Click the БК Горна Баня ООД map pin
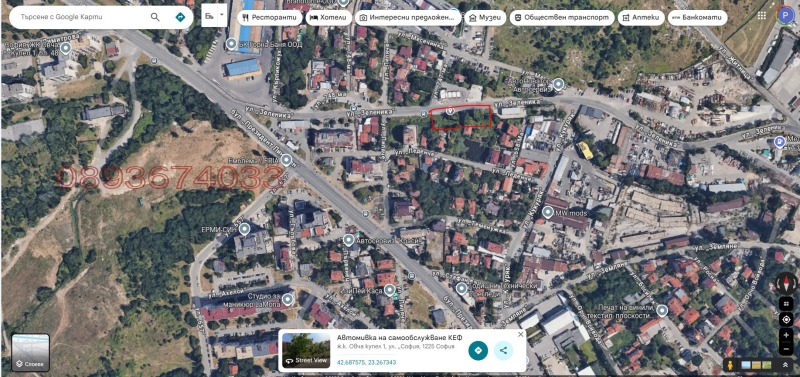This screenshot has width=800, height=377. click(231, 44)
